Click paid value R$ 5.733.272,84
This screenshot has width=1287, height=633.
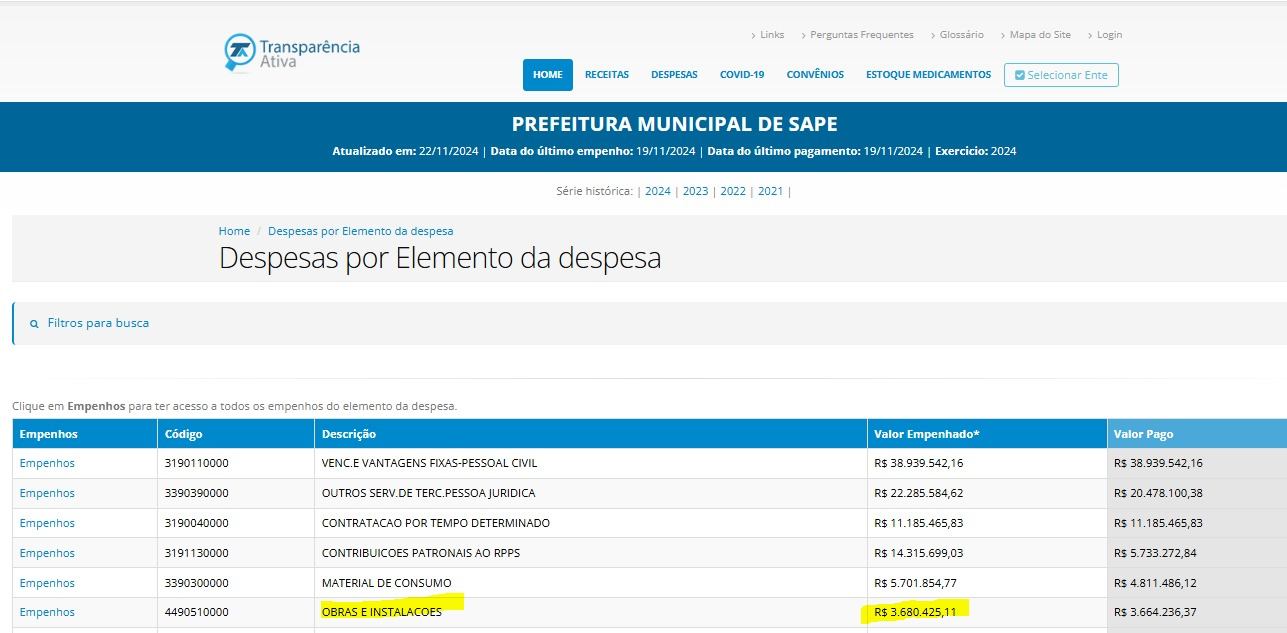(1155, 553)
